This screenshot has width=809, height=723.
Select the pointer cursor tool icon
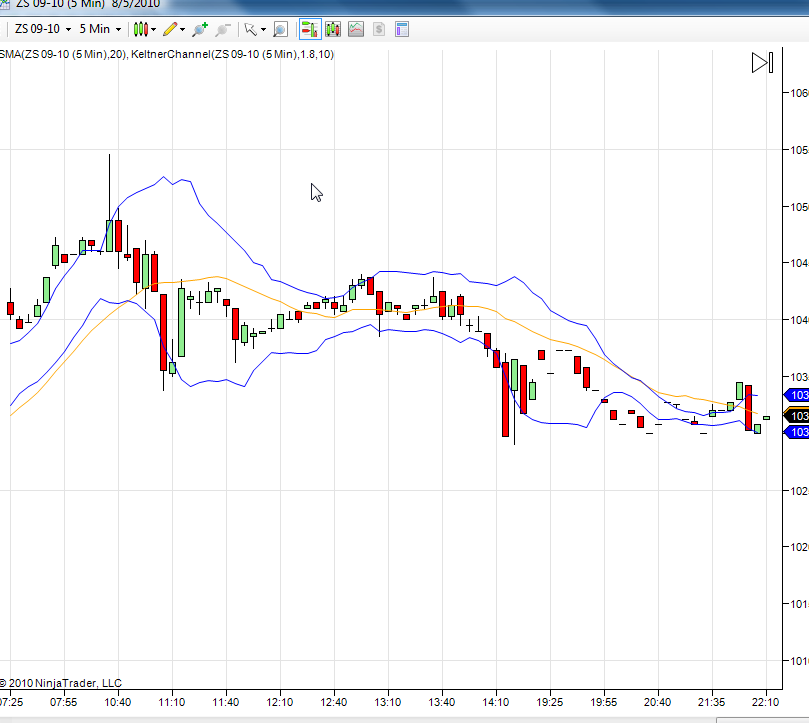tap(250, 29)
